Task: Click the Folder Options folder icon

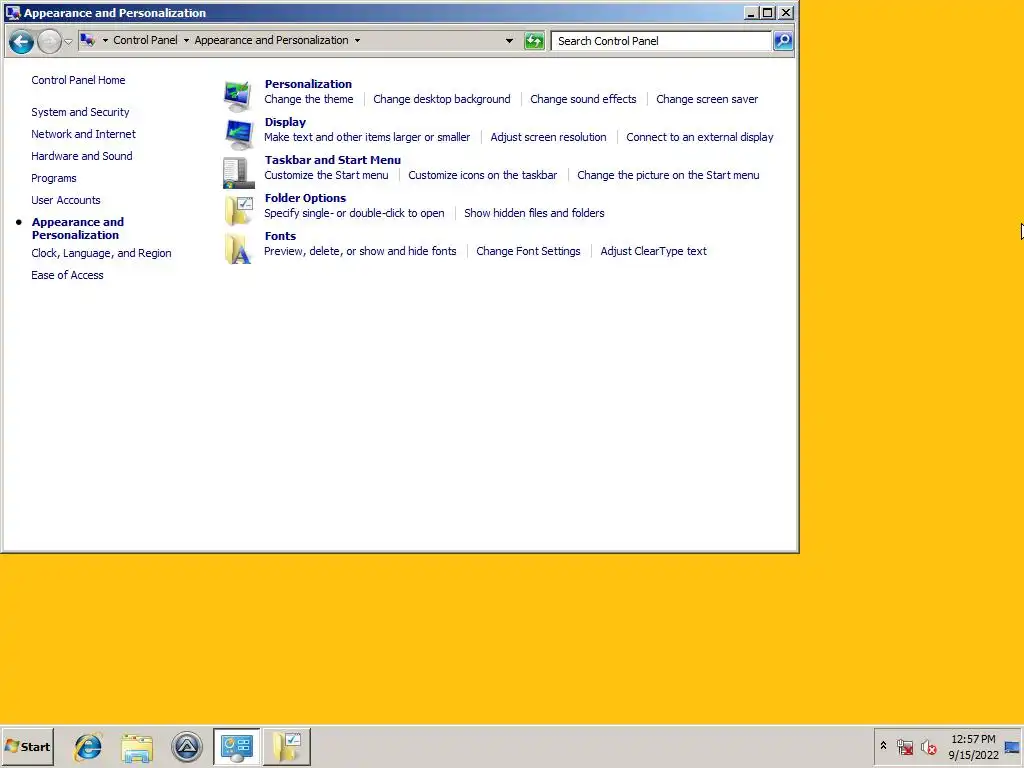Action: point(238,210)
